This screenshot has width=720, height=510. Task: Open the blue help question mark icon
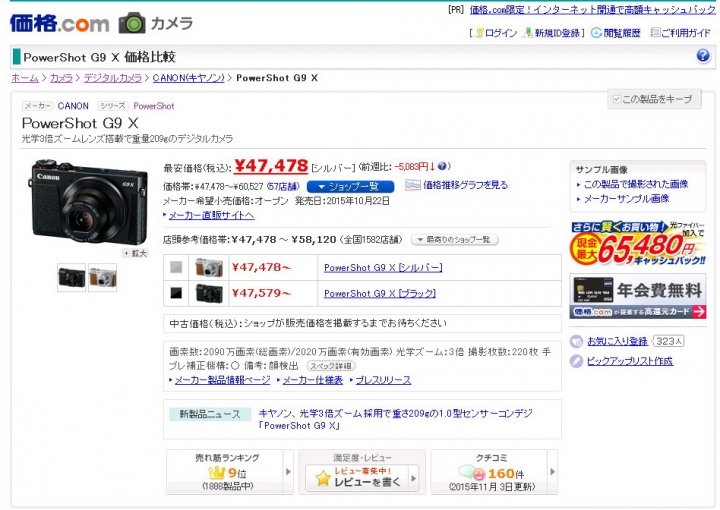tap(703, 56)
